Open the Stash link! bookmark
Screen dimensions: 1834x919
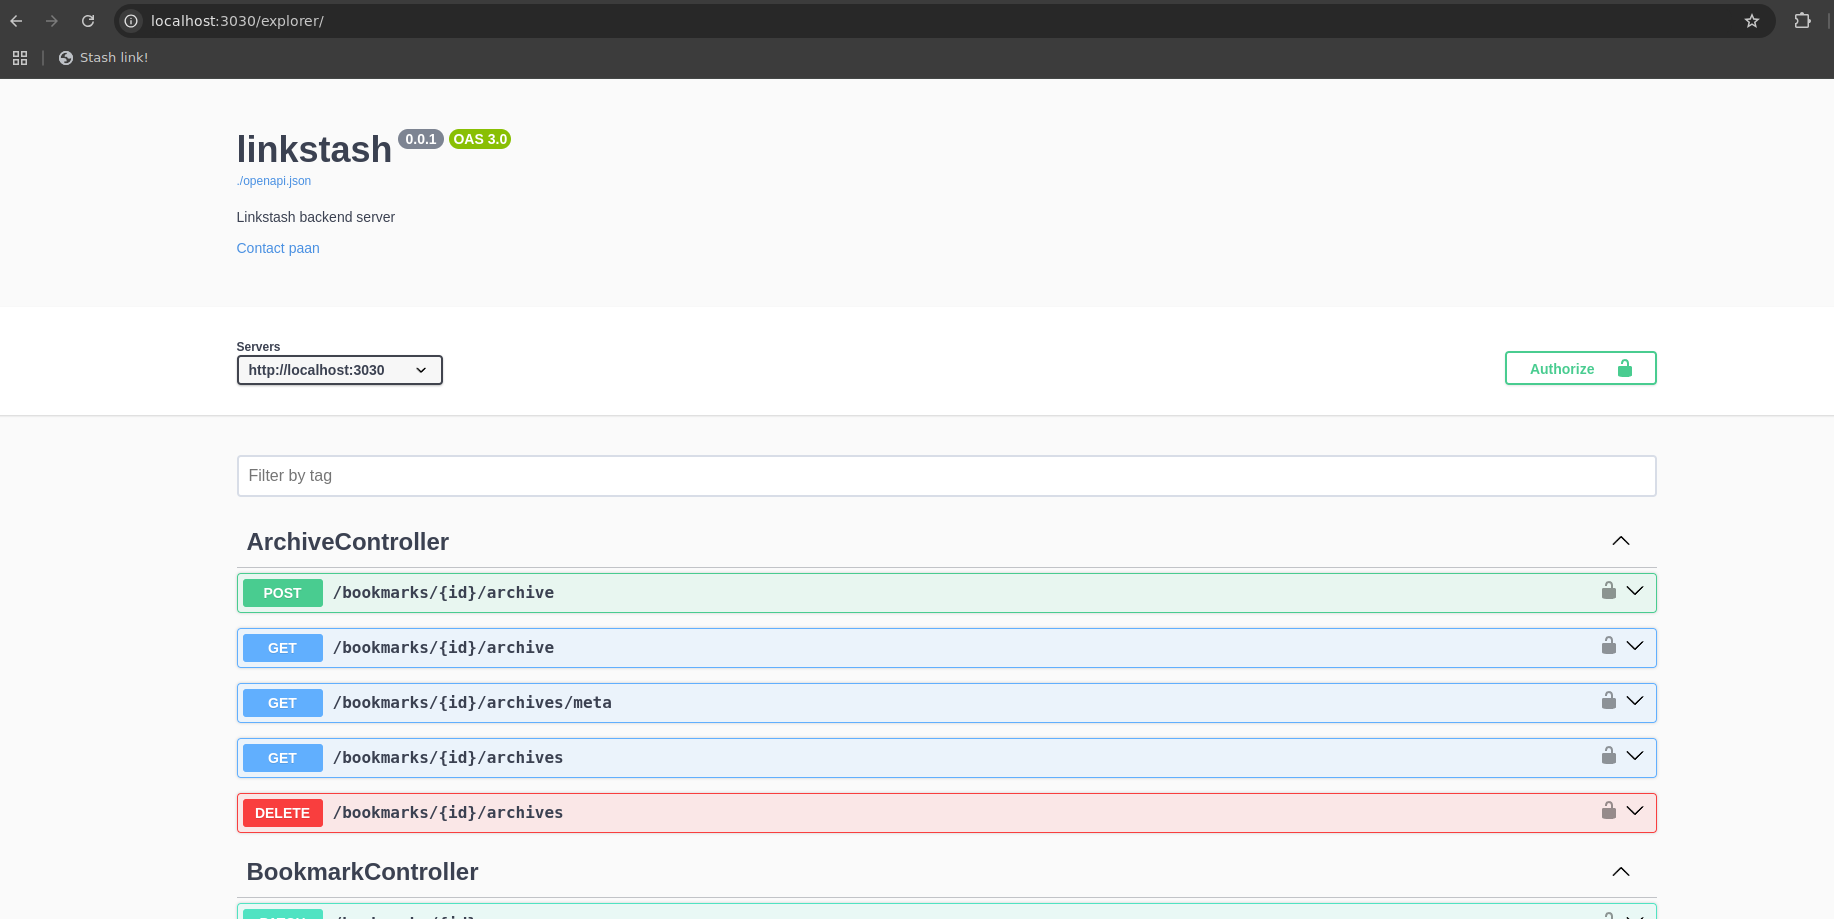click(104, 58)
